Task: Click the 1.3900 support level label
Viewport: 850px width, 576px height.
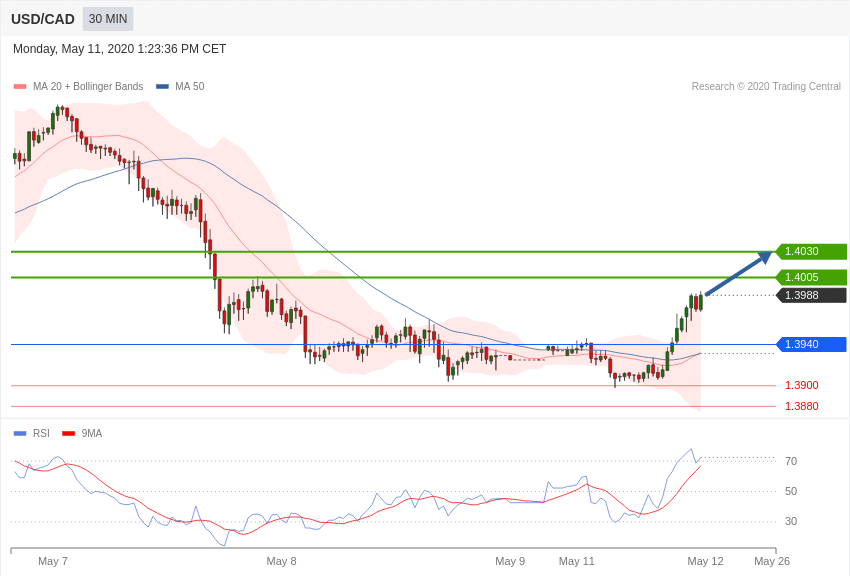Action: [802, 385]
